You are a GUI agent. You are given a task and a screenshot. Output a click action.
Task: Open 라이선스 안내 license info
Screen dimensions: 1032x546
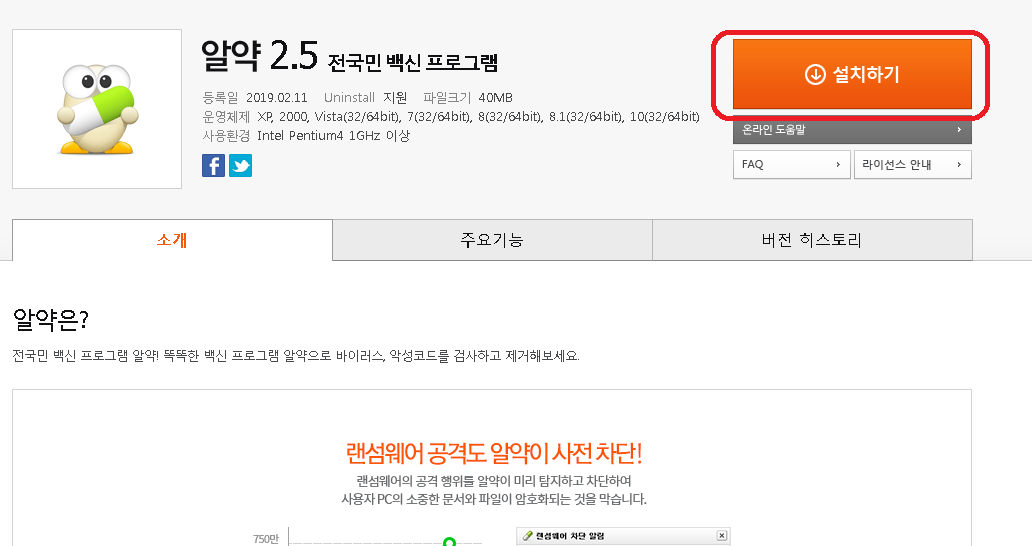pyautogui.click(x=913, y=164)
